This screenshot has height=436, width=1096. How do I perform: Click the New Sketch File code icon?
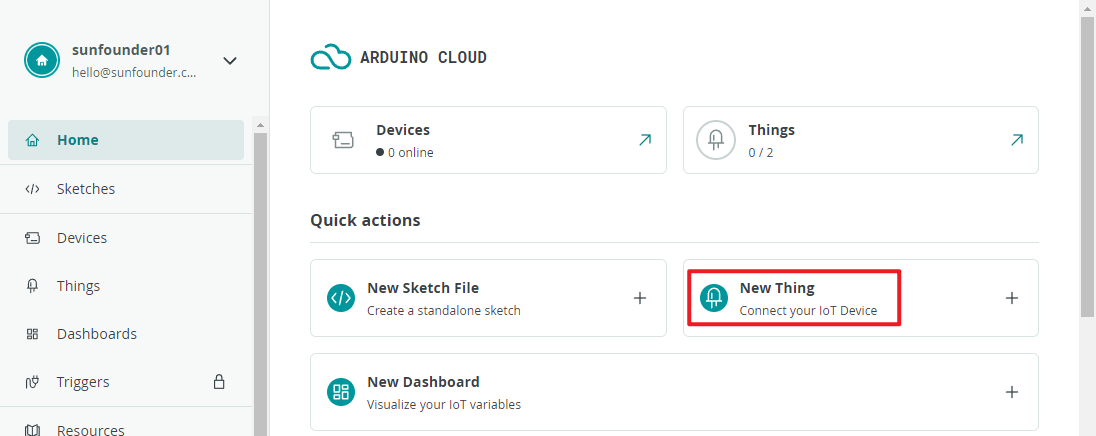click(341, 298)
